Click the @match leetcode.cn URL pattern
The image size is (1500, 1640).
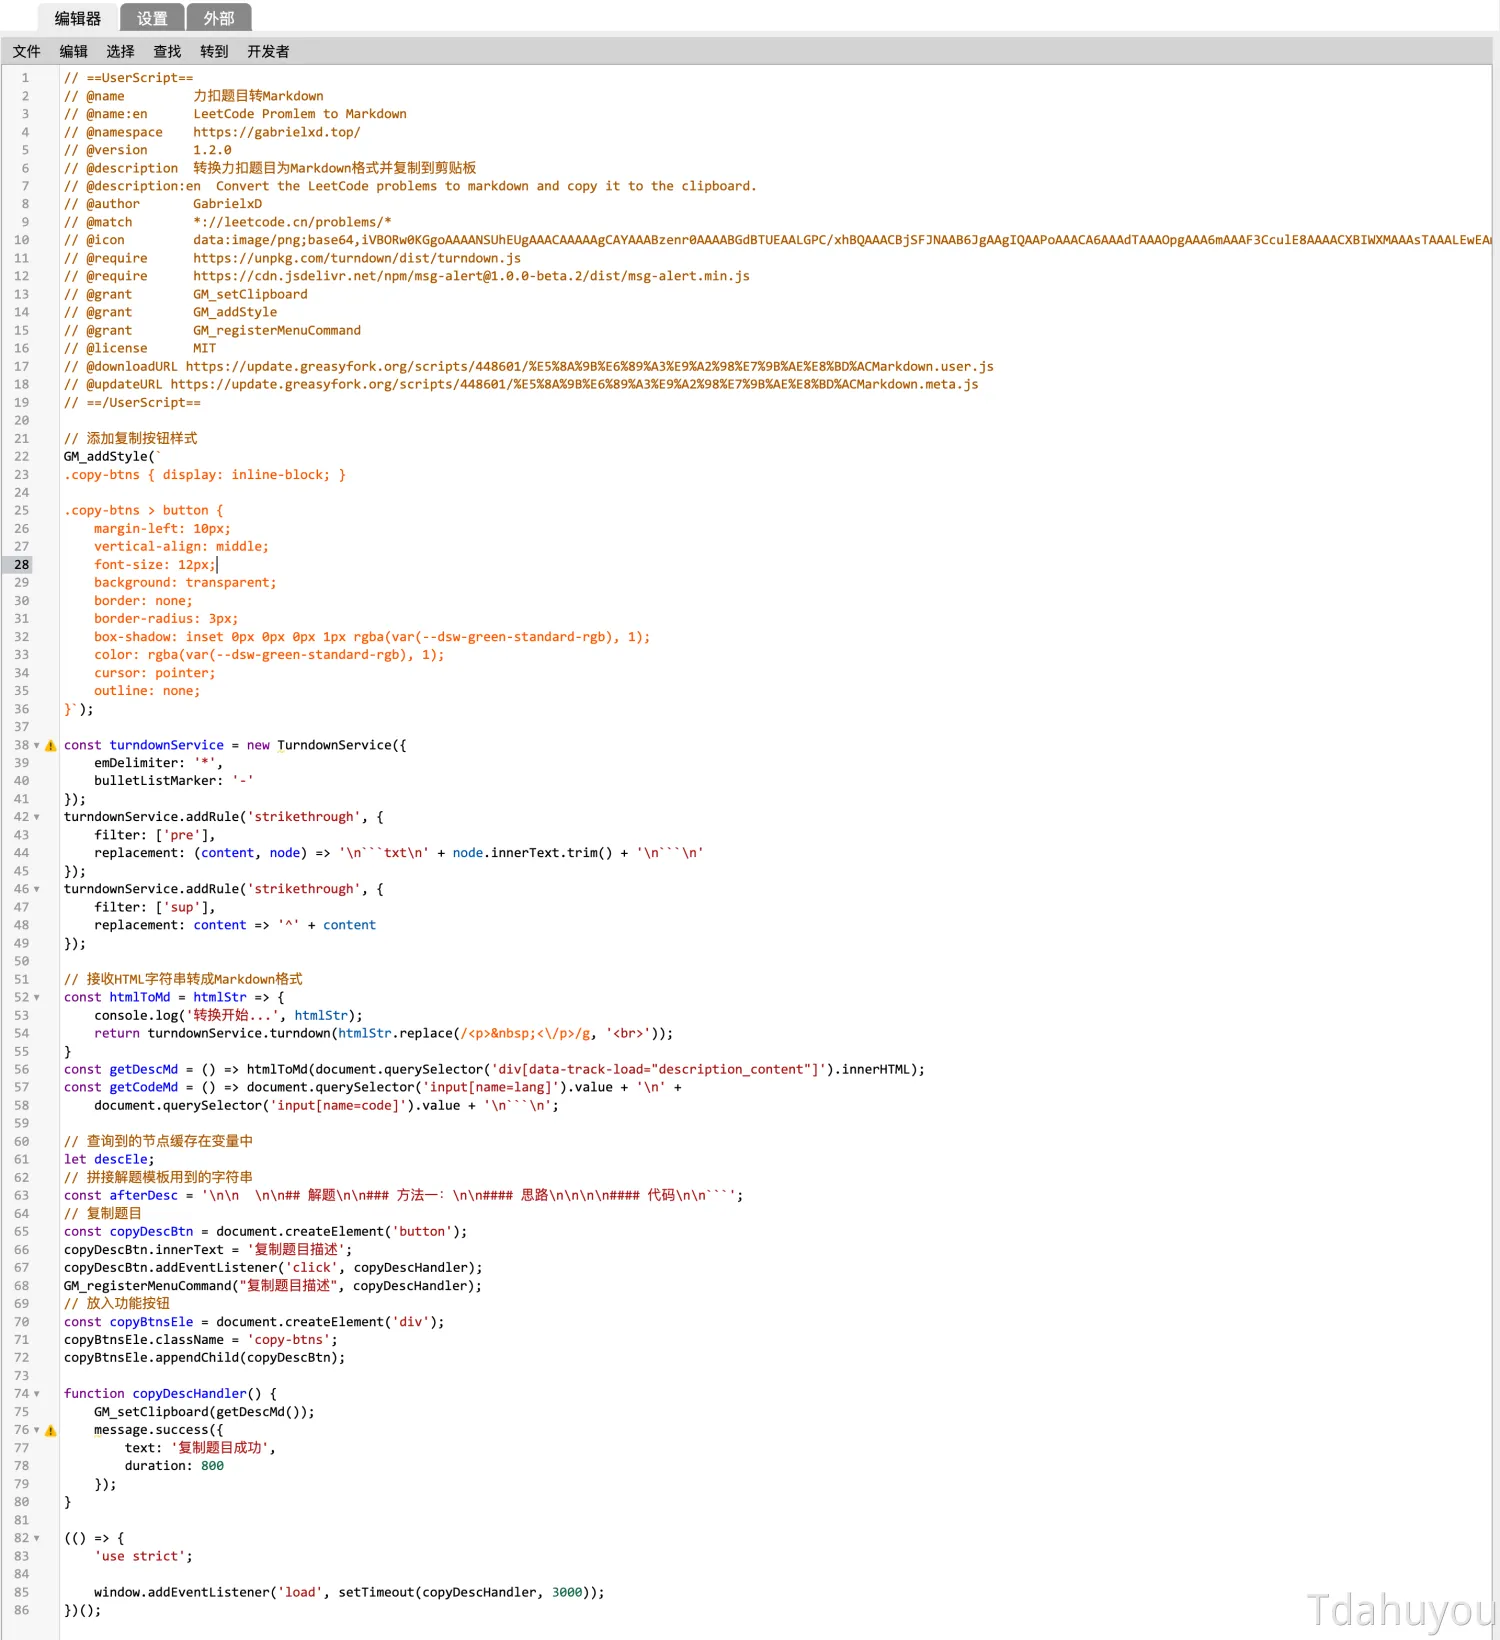(292, 222)
